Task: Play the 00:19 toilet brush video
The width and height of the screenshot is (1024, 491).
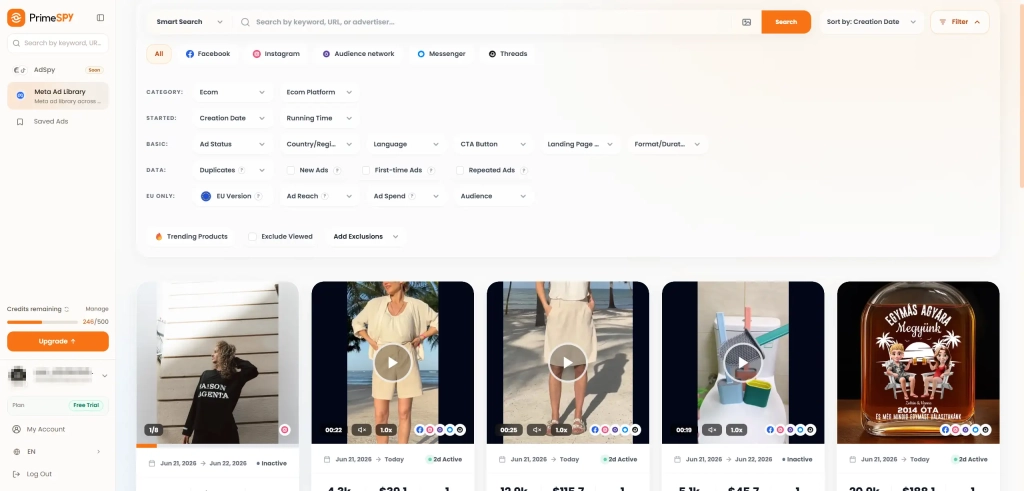Action: pos(743,362)
